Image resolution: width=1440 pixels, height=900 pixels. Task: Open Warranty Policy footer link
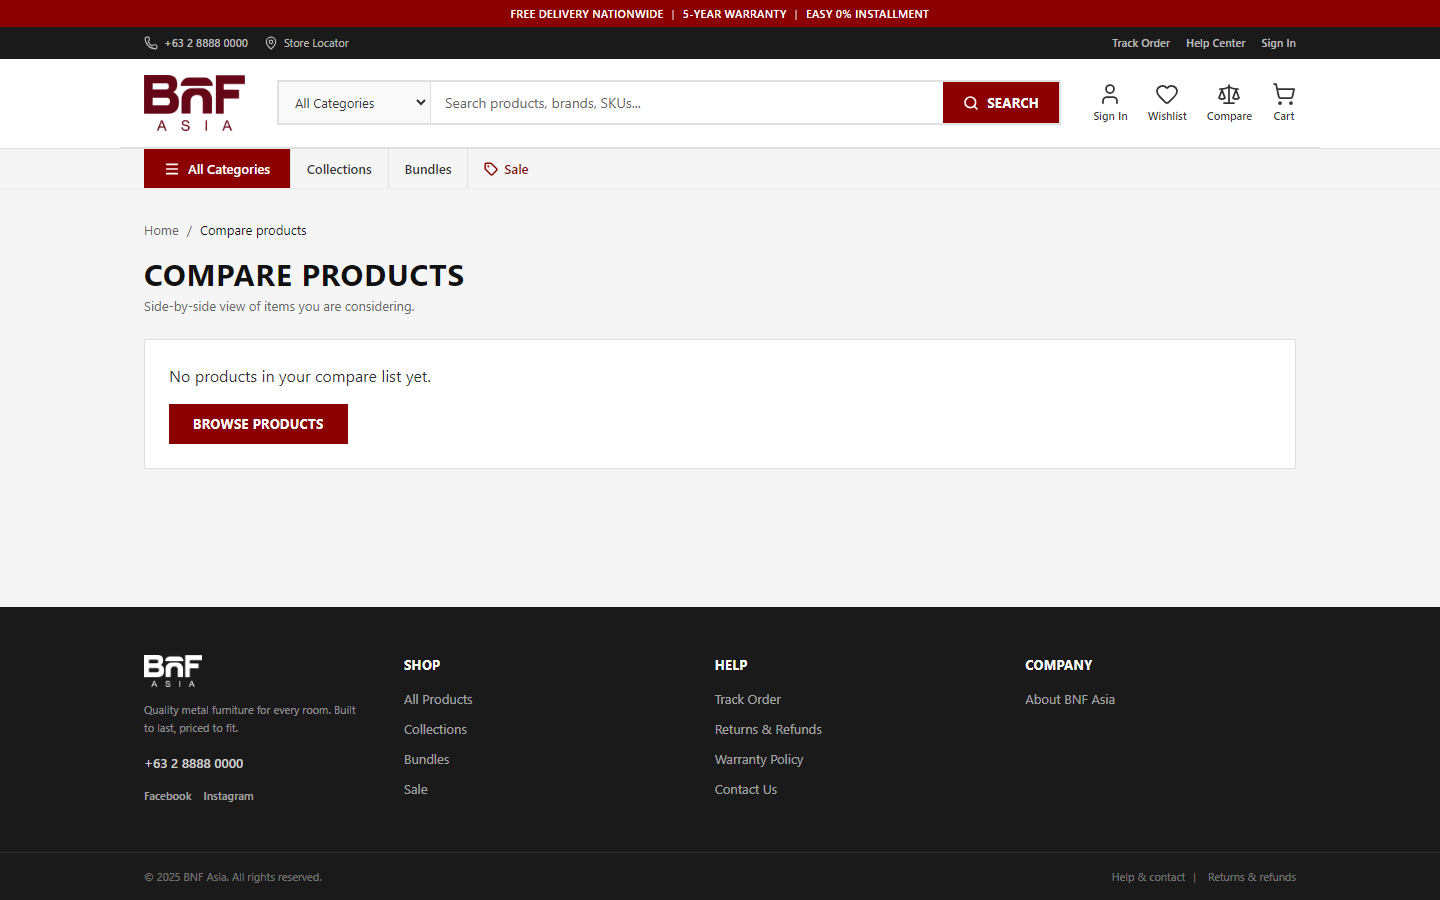click(759, 759)
